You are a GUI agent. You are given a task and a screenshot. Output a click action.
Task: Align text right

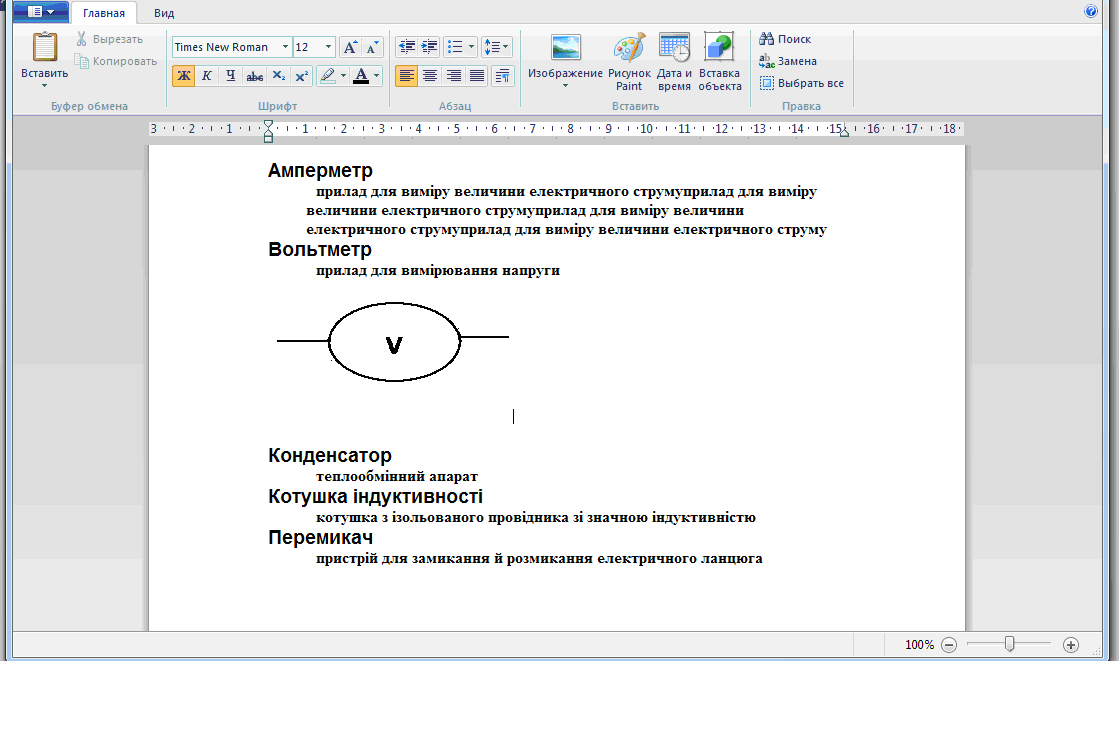[453, 76]
